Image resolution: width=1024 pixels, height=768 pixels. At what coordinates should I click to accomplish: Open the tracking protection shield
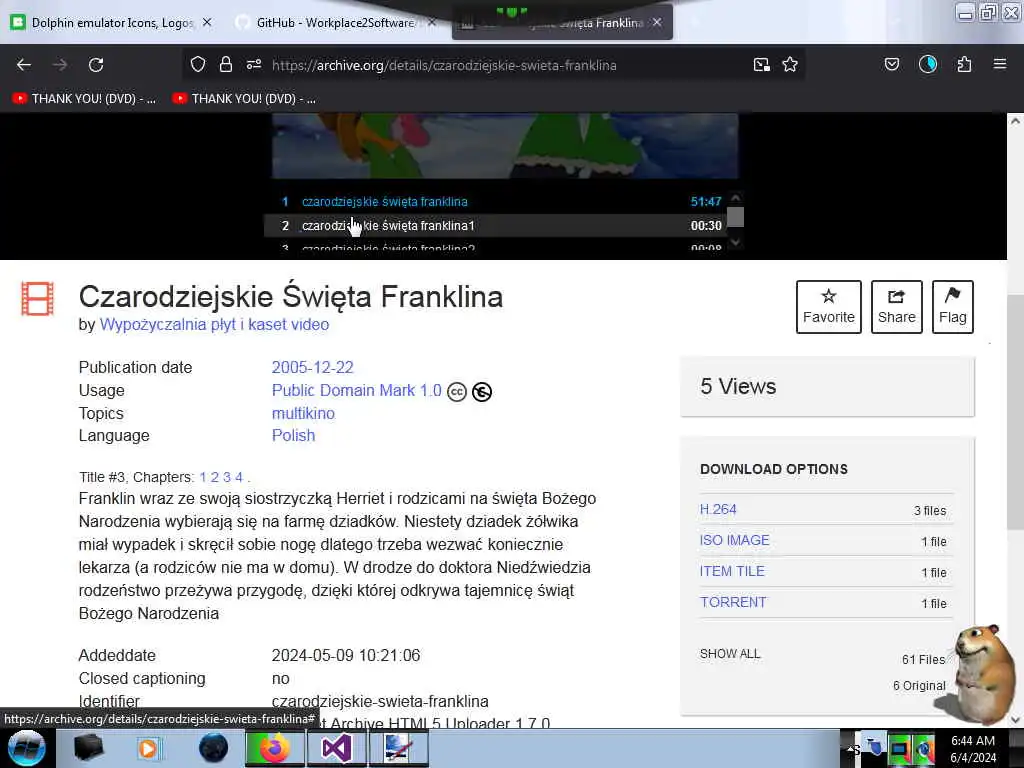(198, 64)
